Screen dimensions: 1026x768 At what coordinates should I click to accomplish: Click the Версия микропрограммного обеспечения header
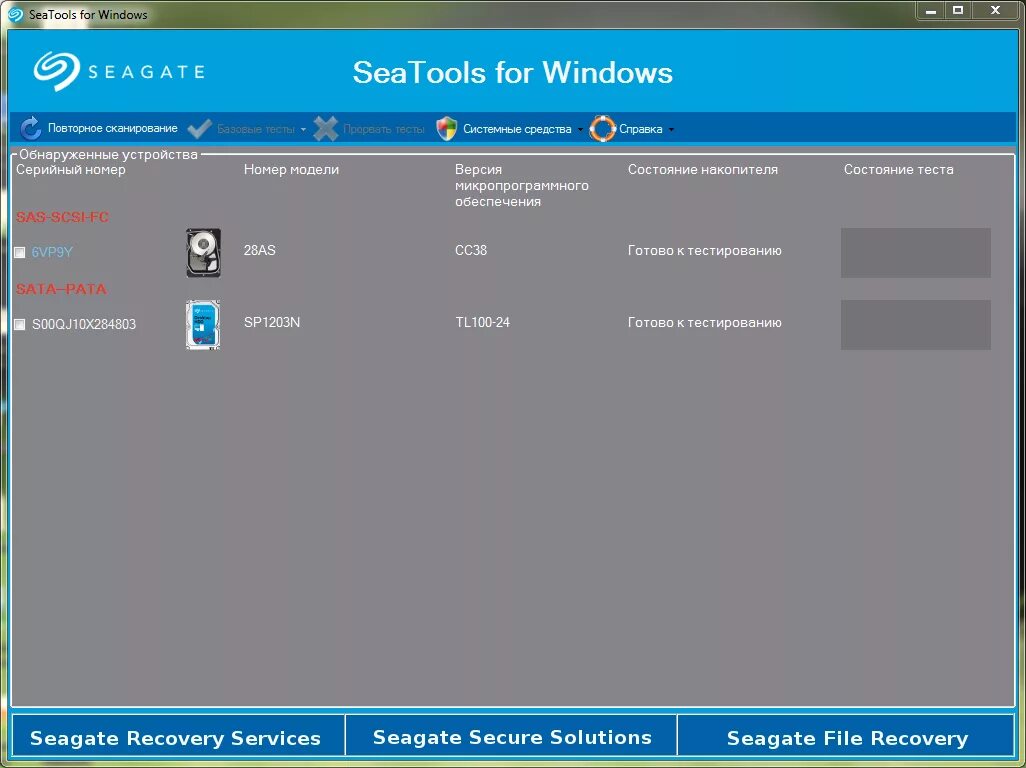point(522,185)
